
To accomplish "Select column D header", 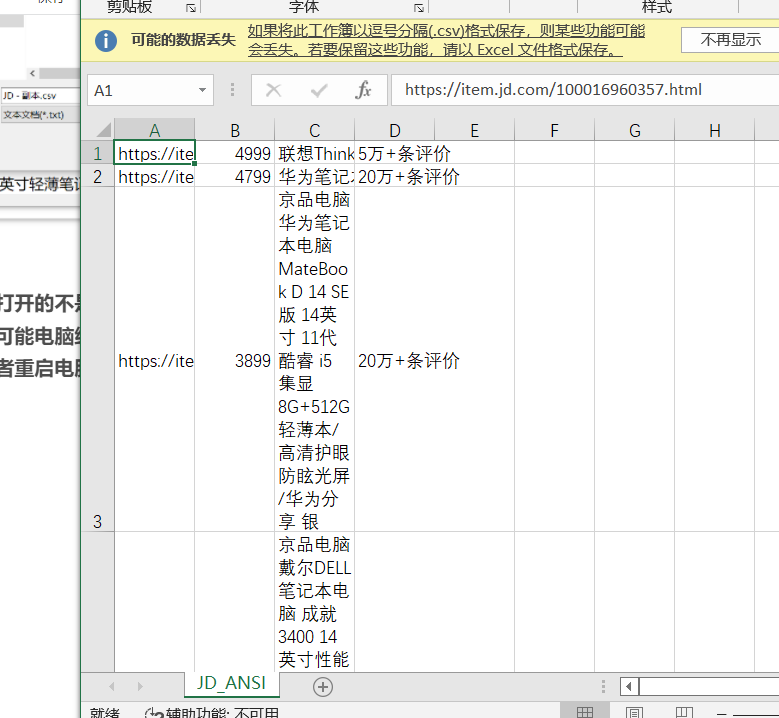I will click(x=394, y=130).
